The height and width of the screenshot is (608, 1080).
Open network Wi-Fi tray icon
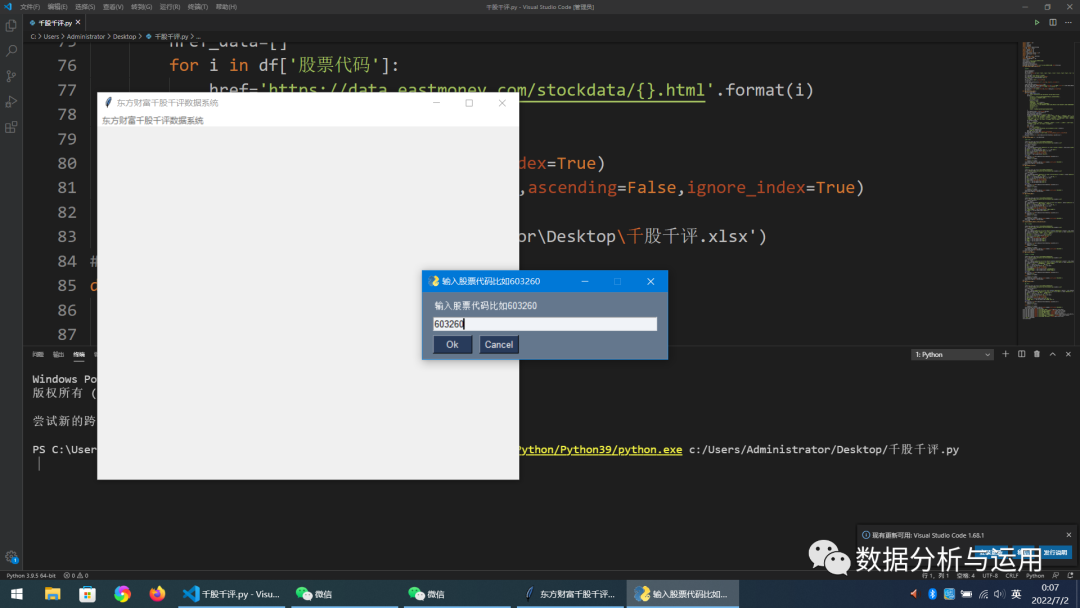pyautogui.click(x=984, y=594)
